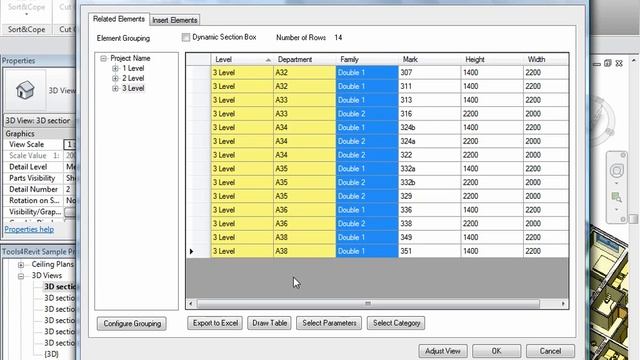Click the 3D View: 3D section type selector
The image size is (640, 360).
click(40, 121)
